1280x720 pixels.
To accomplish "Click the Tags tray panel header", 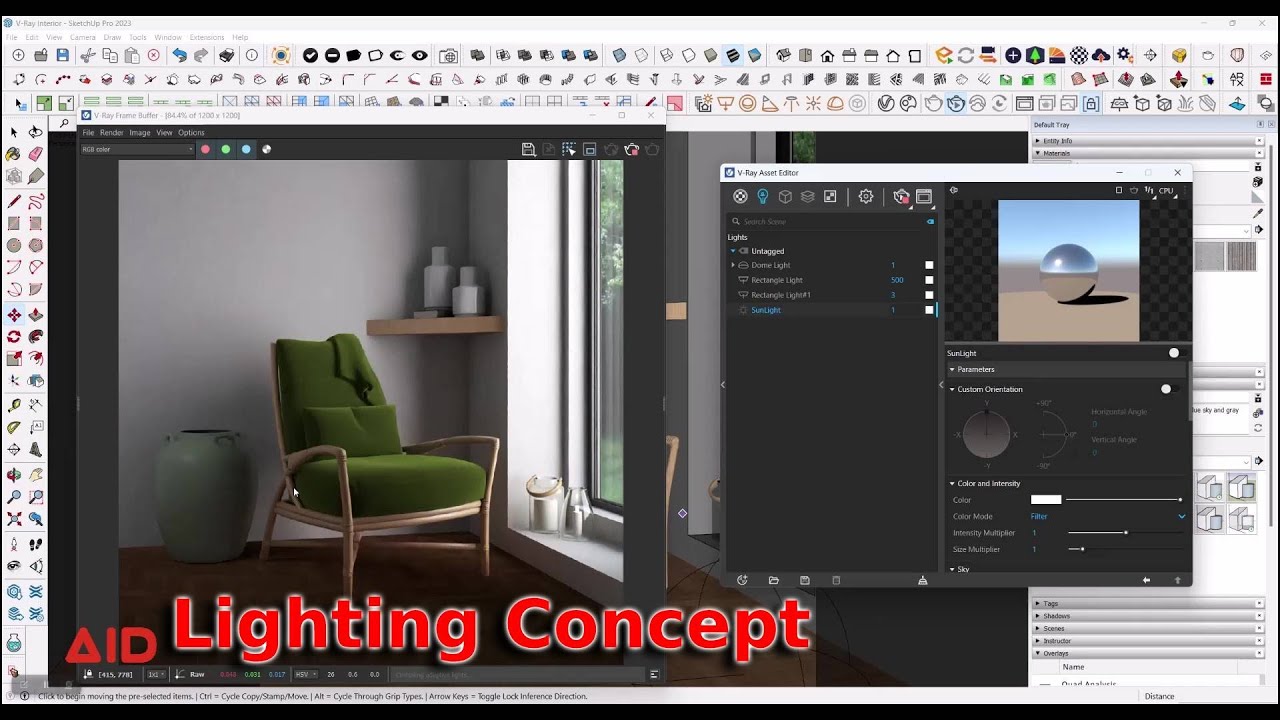I will [x=1147, y=603].
